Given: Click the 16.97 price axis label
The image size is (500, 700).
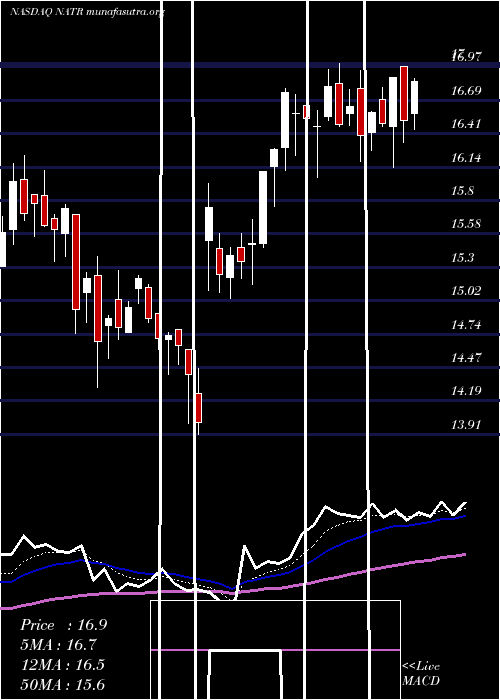Looking at the screenshot, I should 467,56.
